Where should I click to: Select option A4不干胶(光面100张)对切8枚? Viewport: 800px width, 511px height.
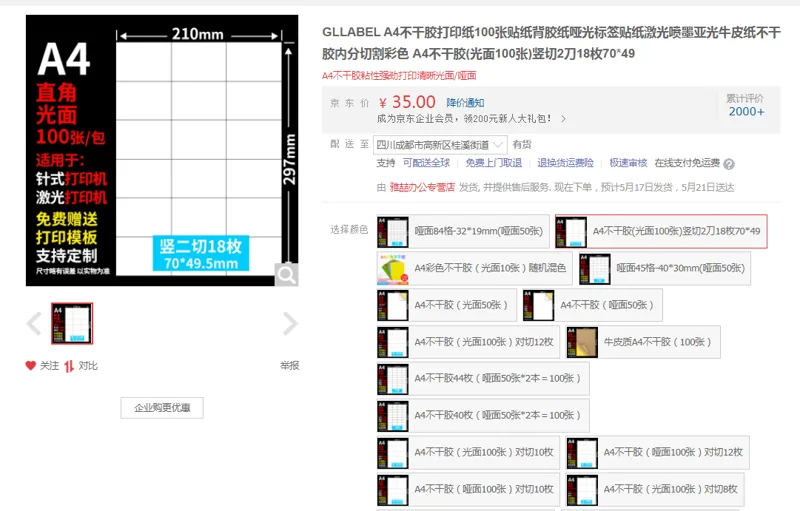pyautogui.click(x=655, y=489)
